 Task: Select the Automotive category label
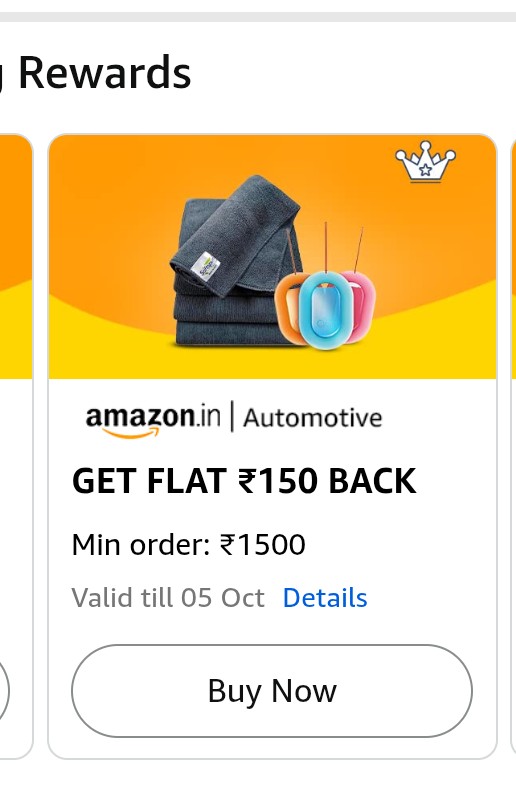(x=312, y=418)
